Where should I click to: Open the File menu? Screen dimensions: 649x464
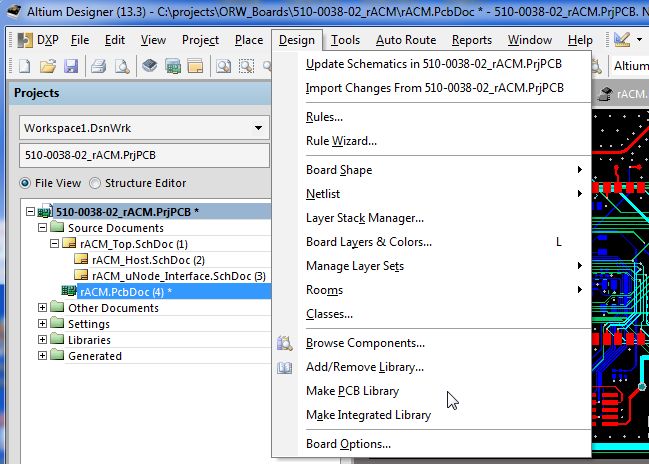(x=80, y=40)
